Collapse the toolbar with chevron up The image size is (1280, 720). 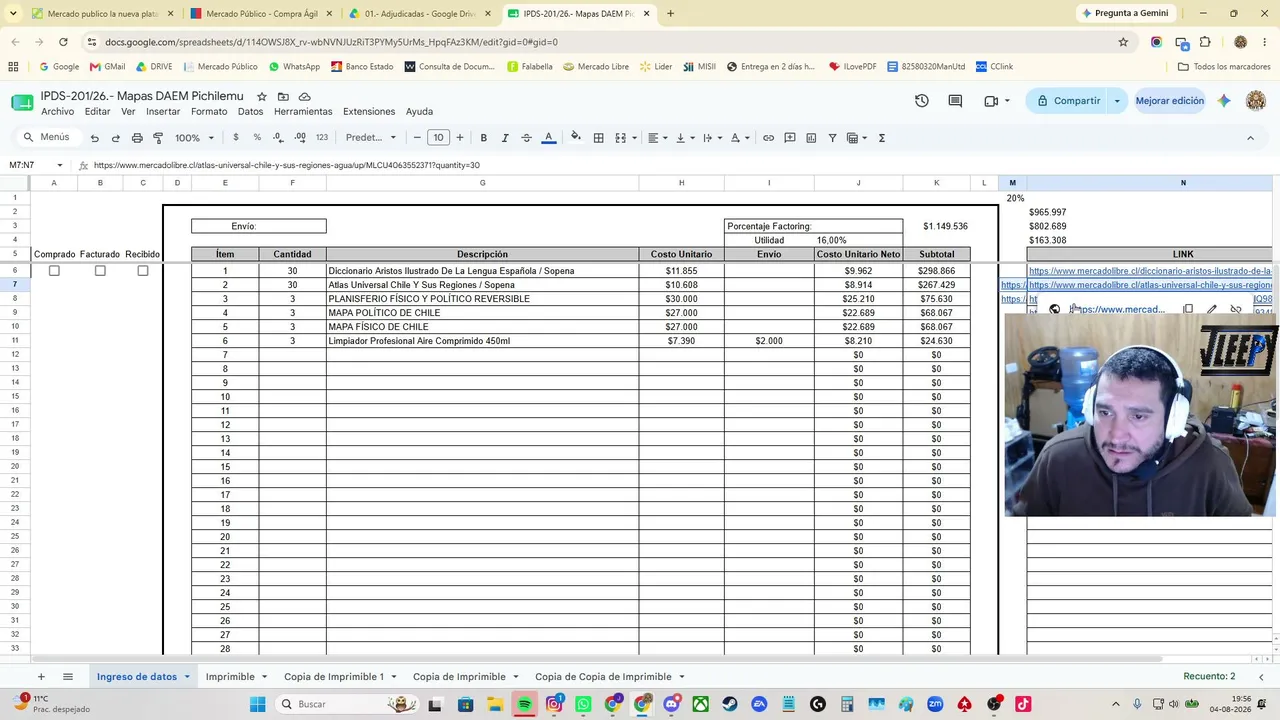point(1250,138)
